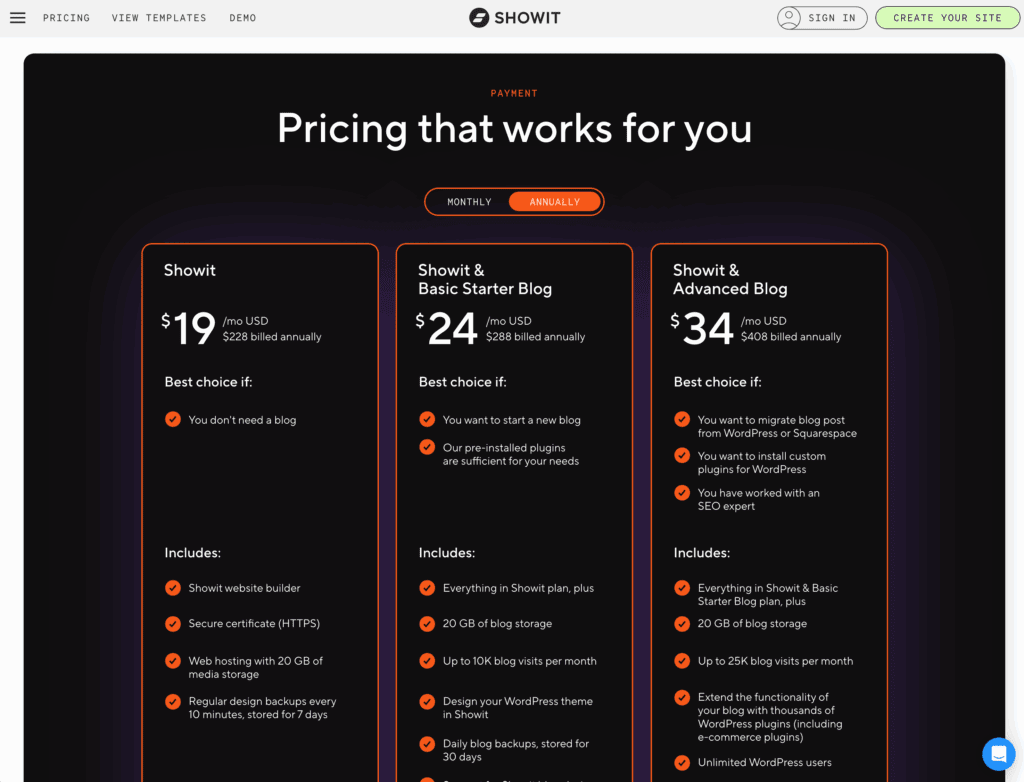Click checkmark beside "You have worked with an SEO expert"
This screenshot has width=1024, height=782.
[682, 493]
